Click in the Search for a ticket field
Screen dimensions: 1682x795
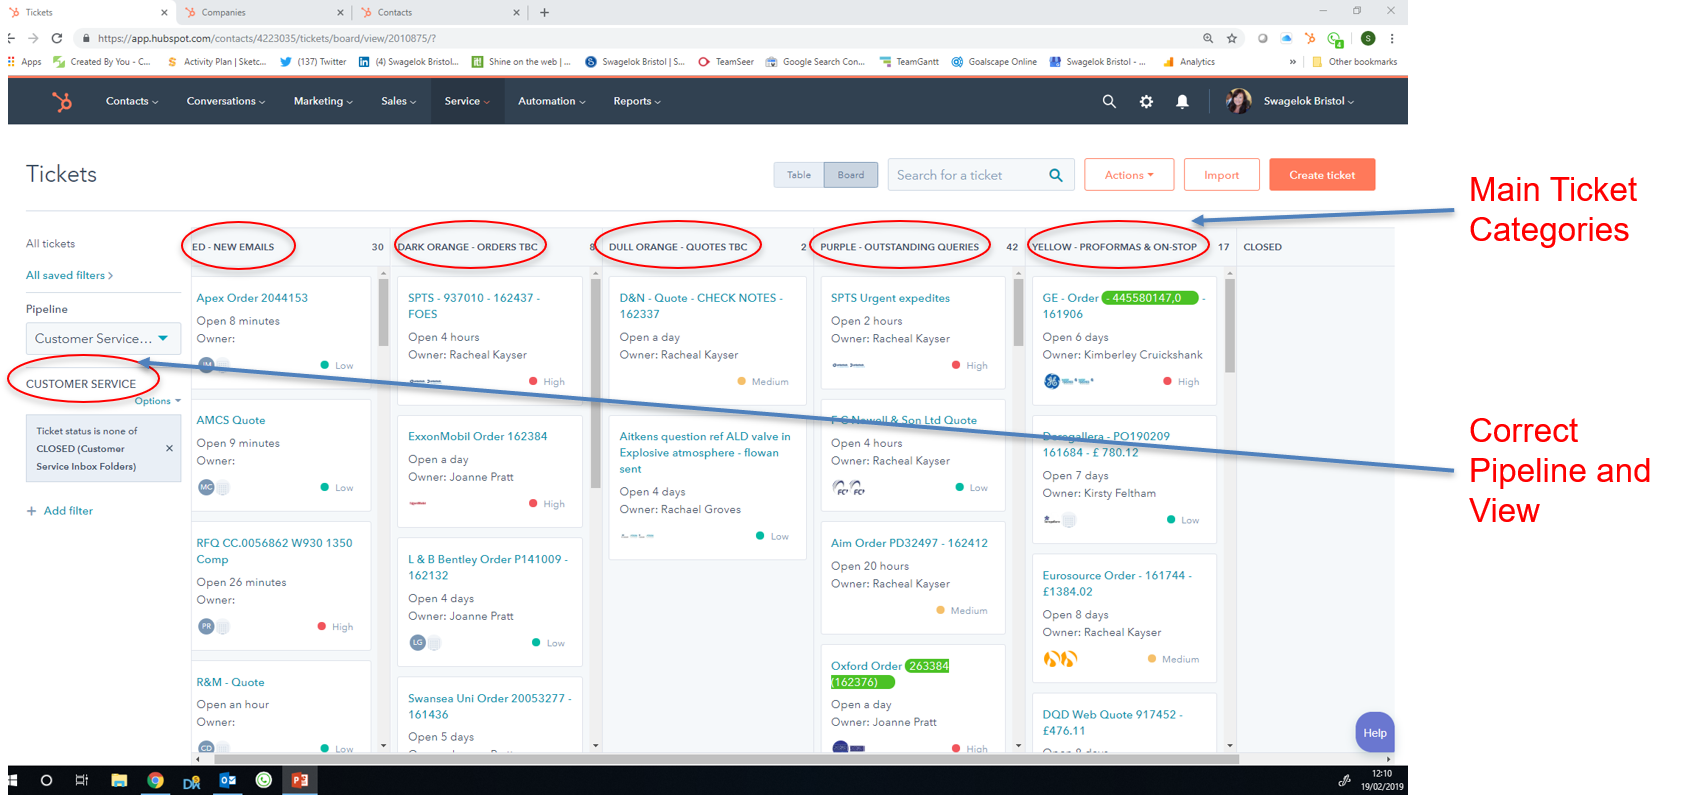tap(965, 175)
